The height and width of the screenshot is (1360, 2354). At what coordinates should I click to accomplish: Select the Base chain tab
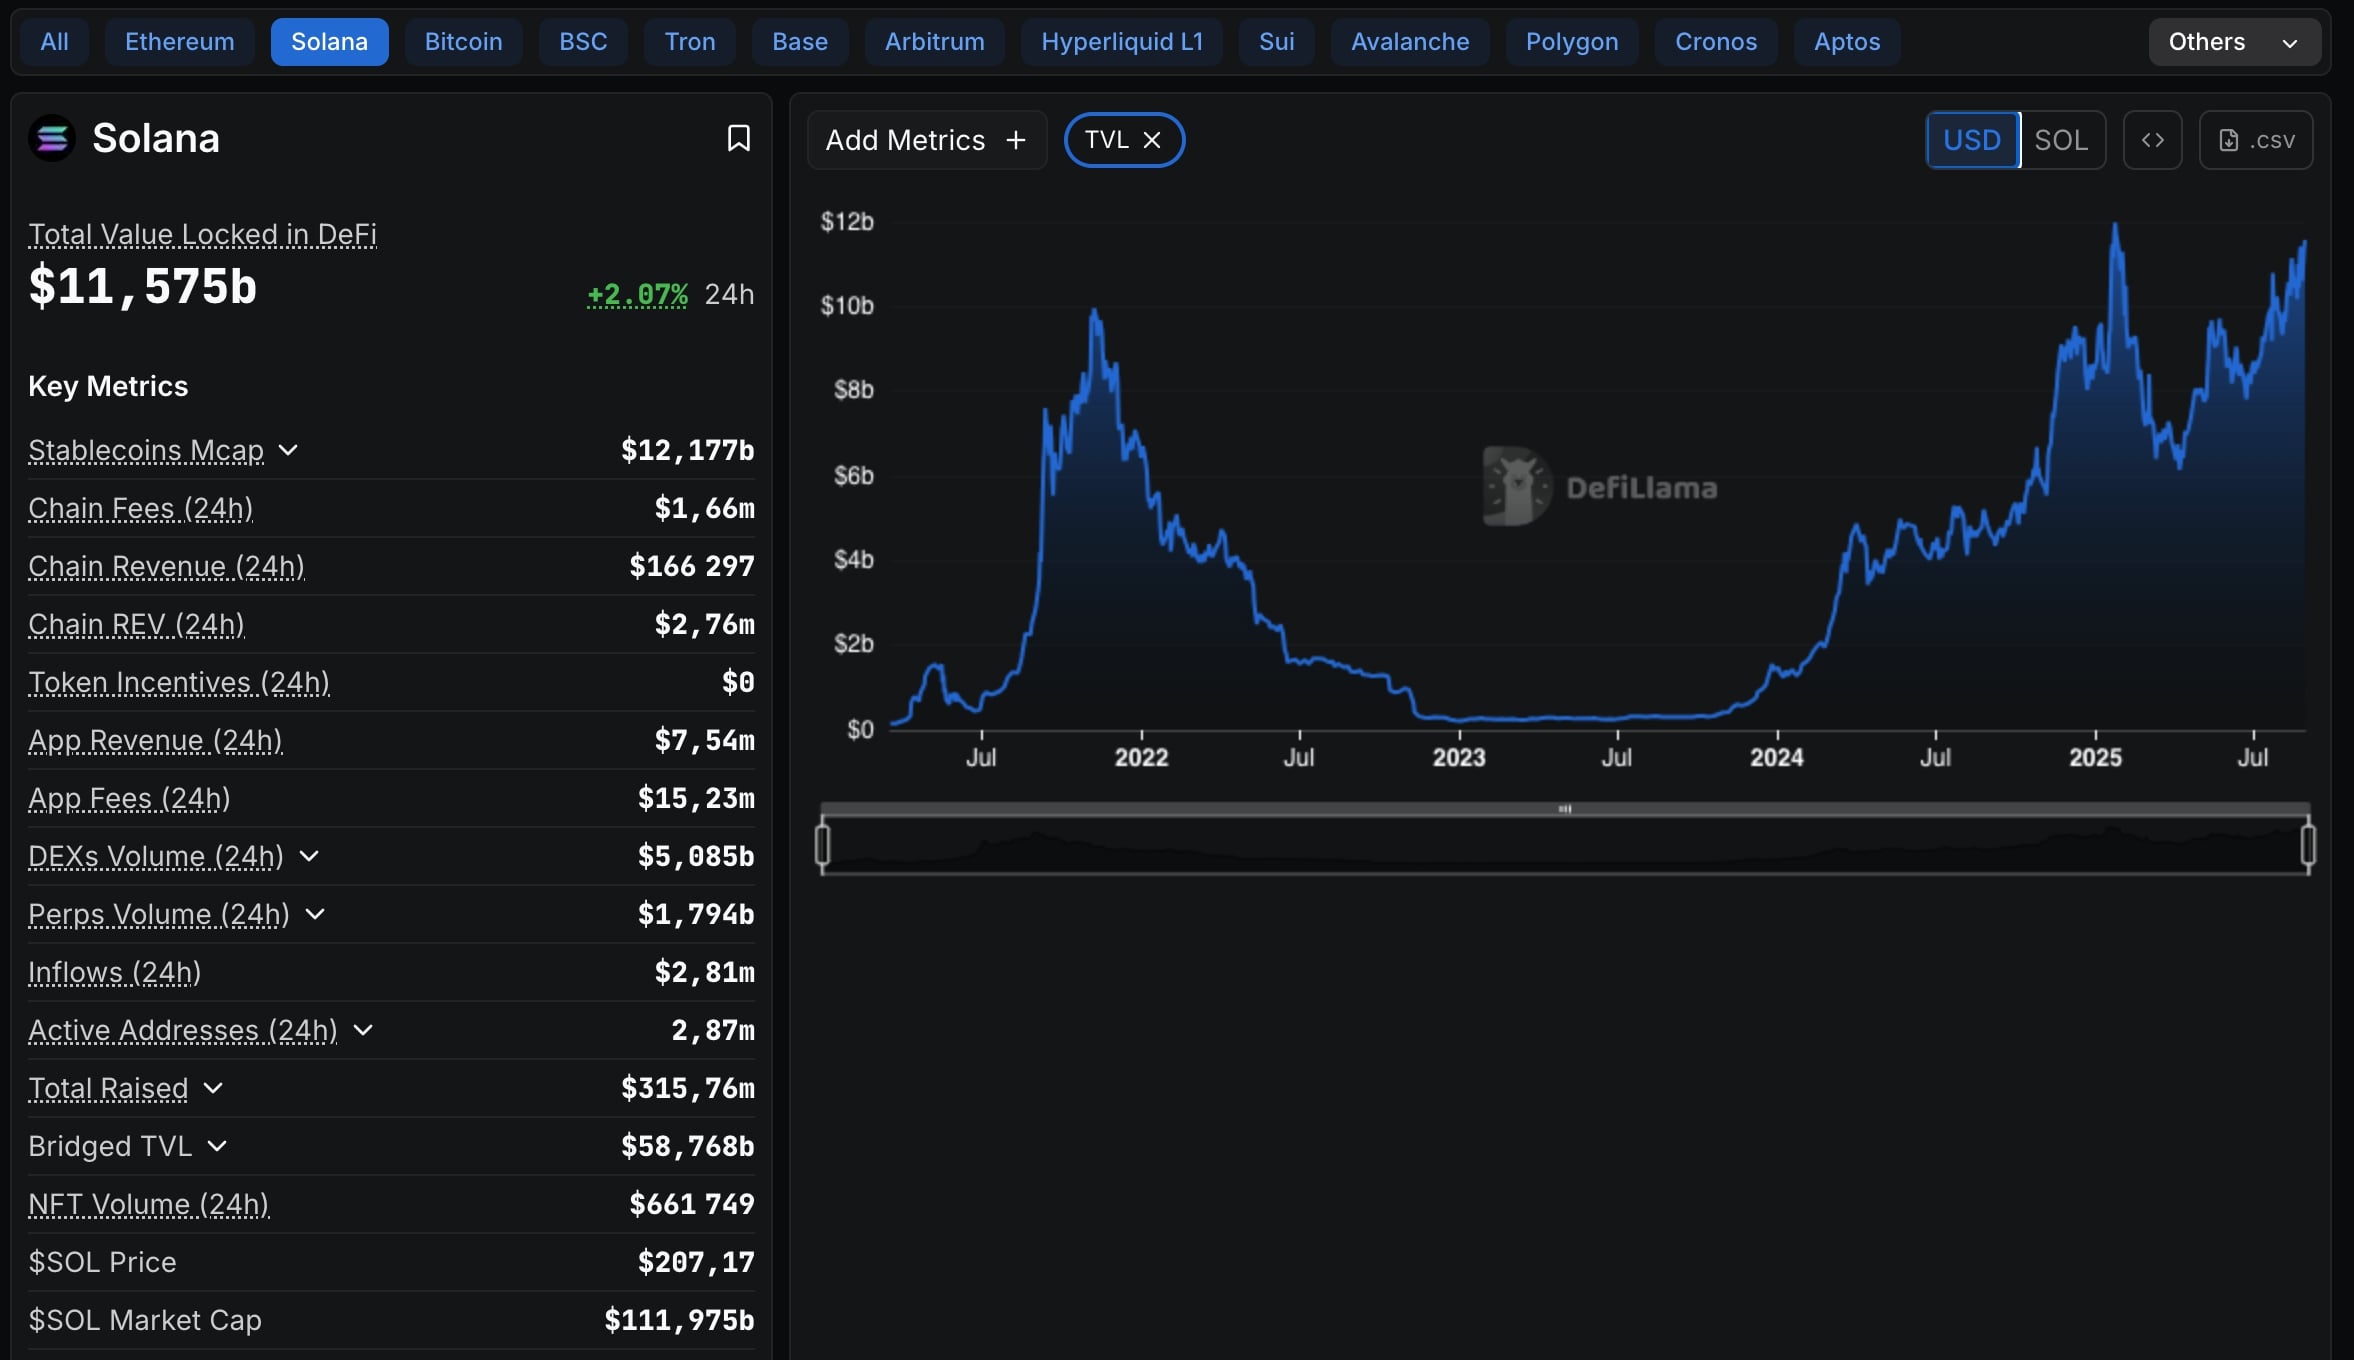click(x=800, y=42)
